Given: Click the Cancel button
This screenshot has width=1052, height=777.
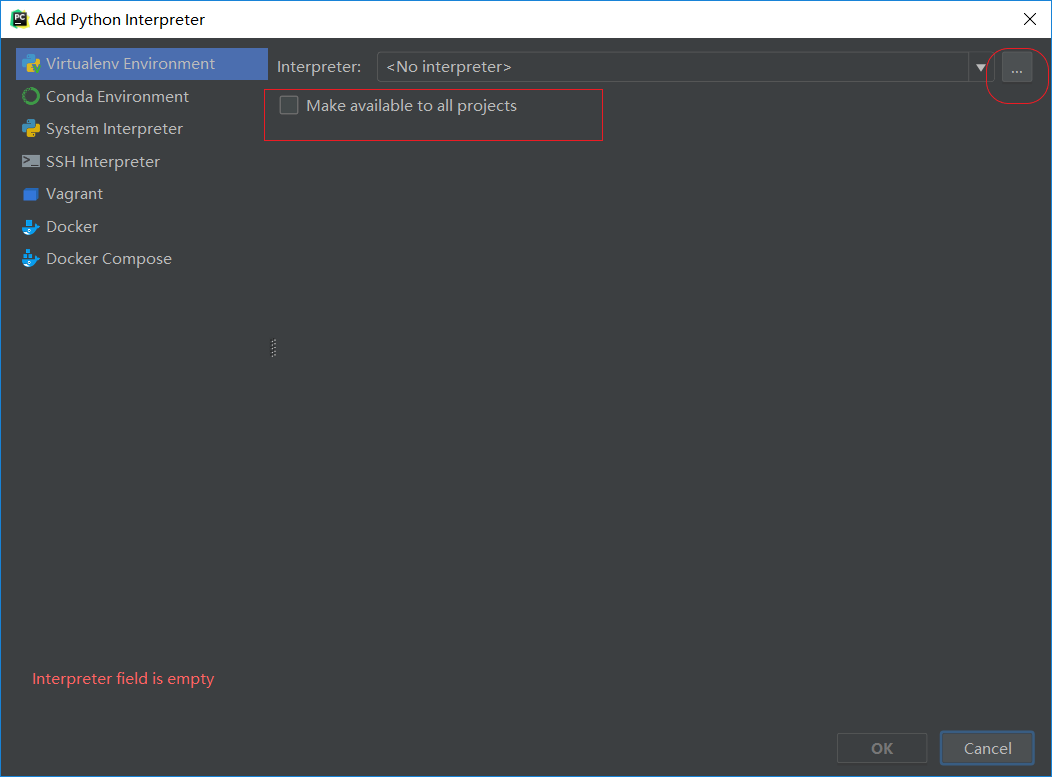Looking at the screenshot, I should tap(987, 748).
